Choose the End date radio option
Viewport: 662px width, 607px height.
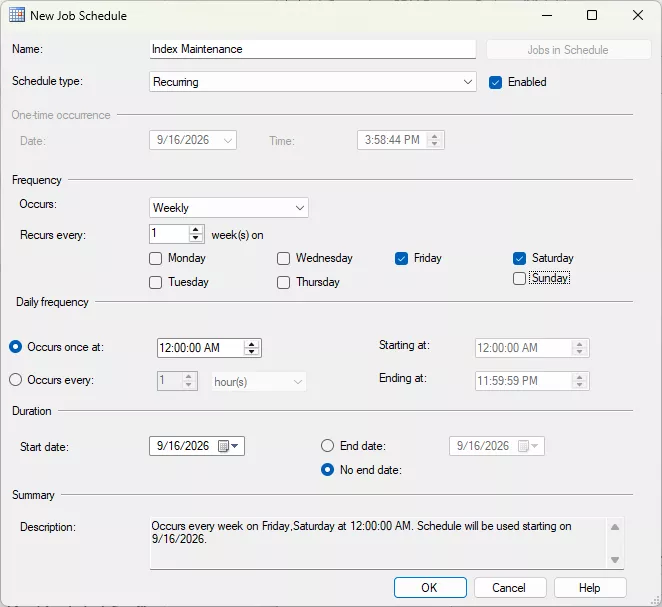point(328,446)
